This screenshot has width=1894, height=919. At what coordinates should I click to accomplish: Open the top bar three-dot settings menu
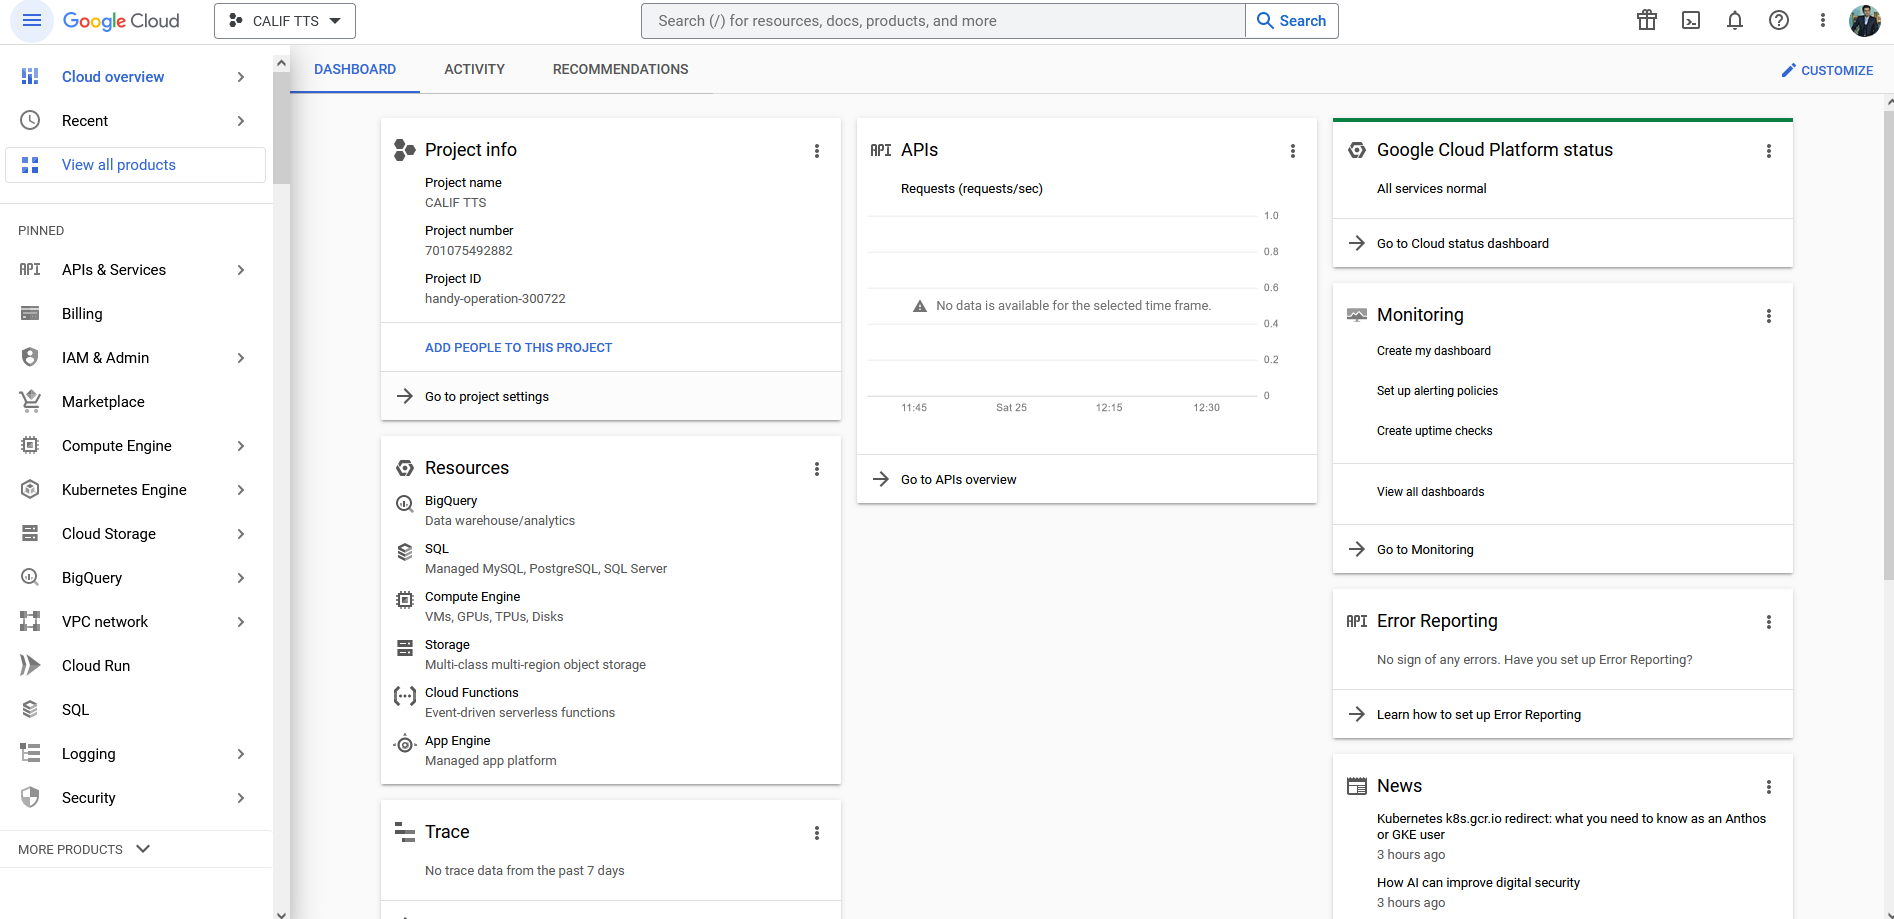tap(1823, 20)
